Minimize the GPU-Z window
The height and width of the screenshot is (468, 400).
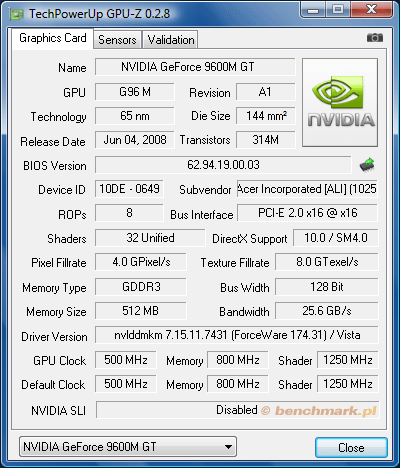tap(312, 10)
